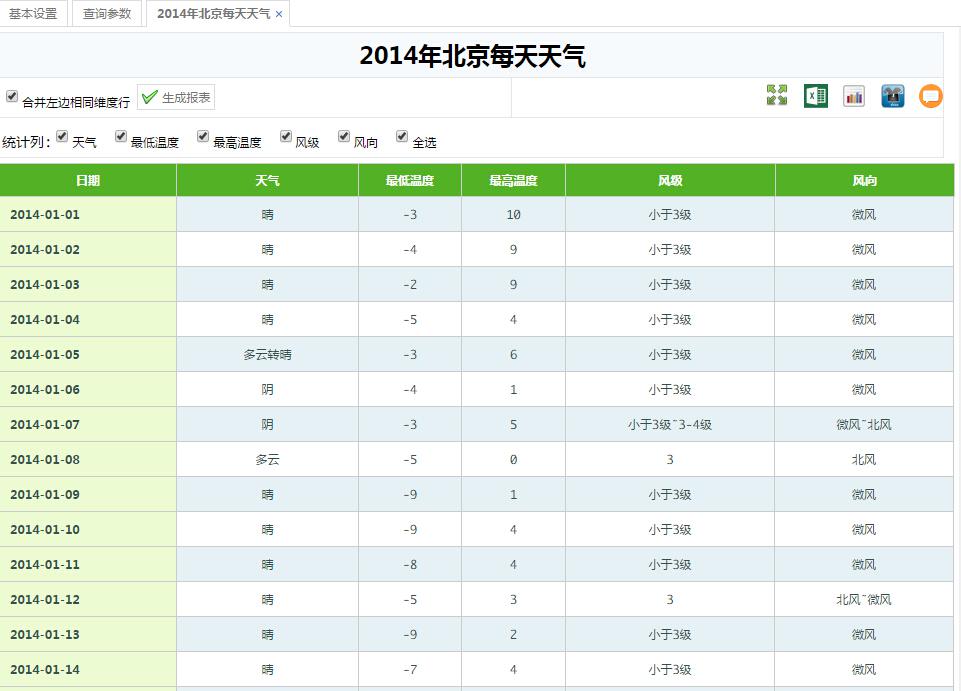The image size is (961, 691).
Task: Toggle the 合并左边相同维度行 checkbox
Action: pyautogui.click(x=12, y=96)
